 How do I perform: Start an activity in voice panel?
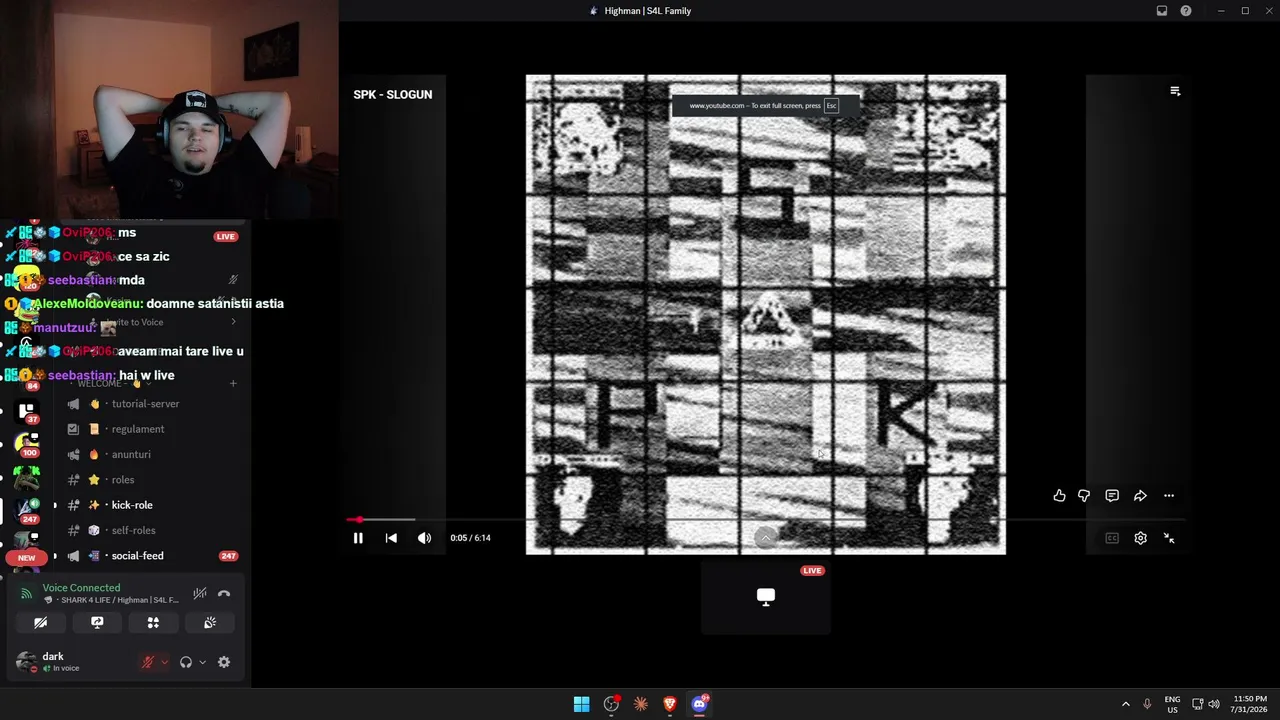tap(153, 623)
